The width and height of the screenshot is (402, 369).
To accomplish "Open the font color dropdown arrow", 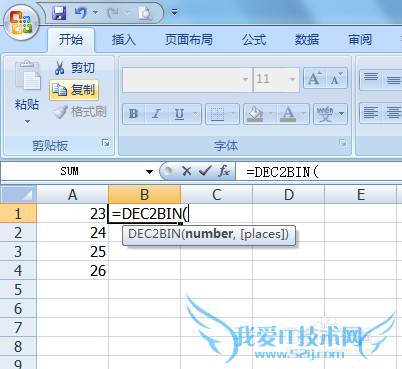I will coord(303,114).
